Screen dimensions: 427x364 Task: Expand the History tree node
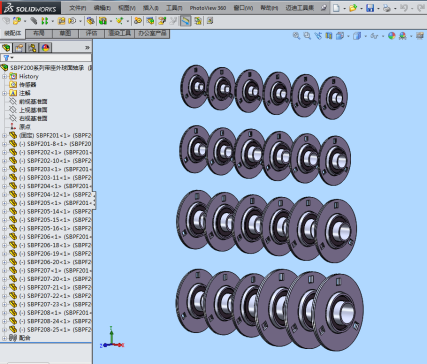pyautogui.click(x=4, y=76)
